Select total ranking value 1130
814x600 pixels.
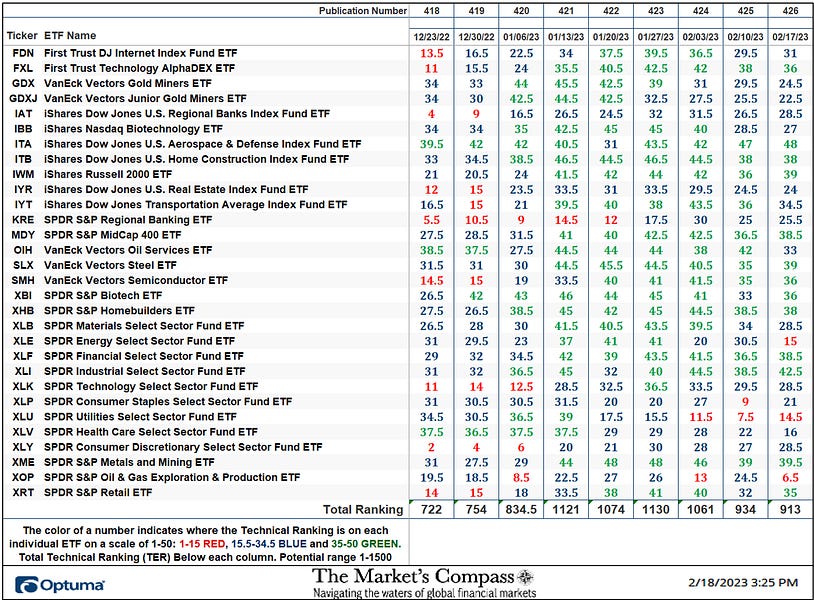tap(656, 510)
